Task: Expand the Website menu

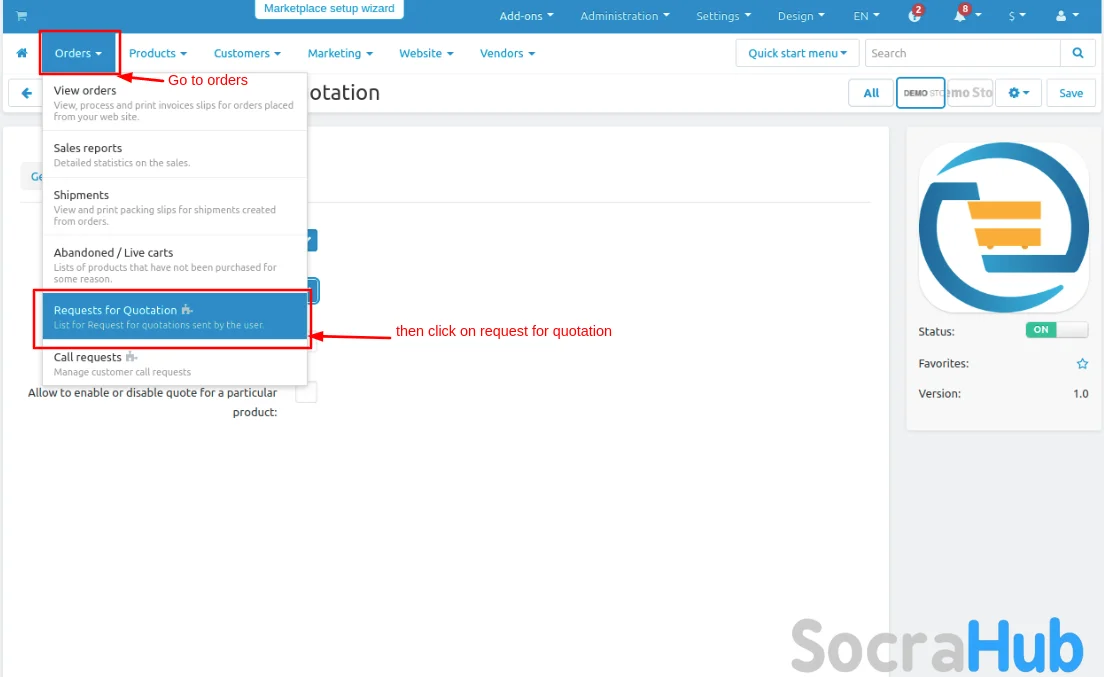Action: click(426, 53)
